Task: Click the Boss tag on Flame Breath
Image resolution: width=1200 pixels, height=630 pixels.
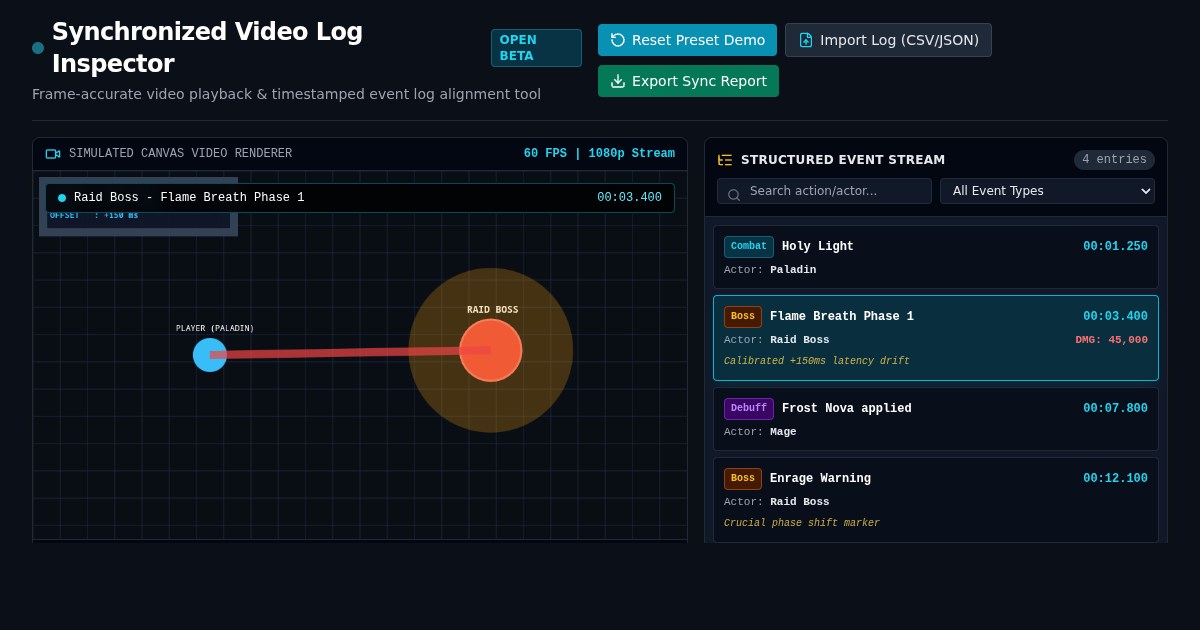Action: click(743, 317)
